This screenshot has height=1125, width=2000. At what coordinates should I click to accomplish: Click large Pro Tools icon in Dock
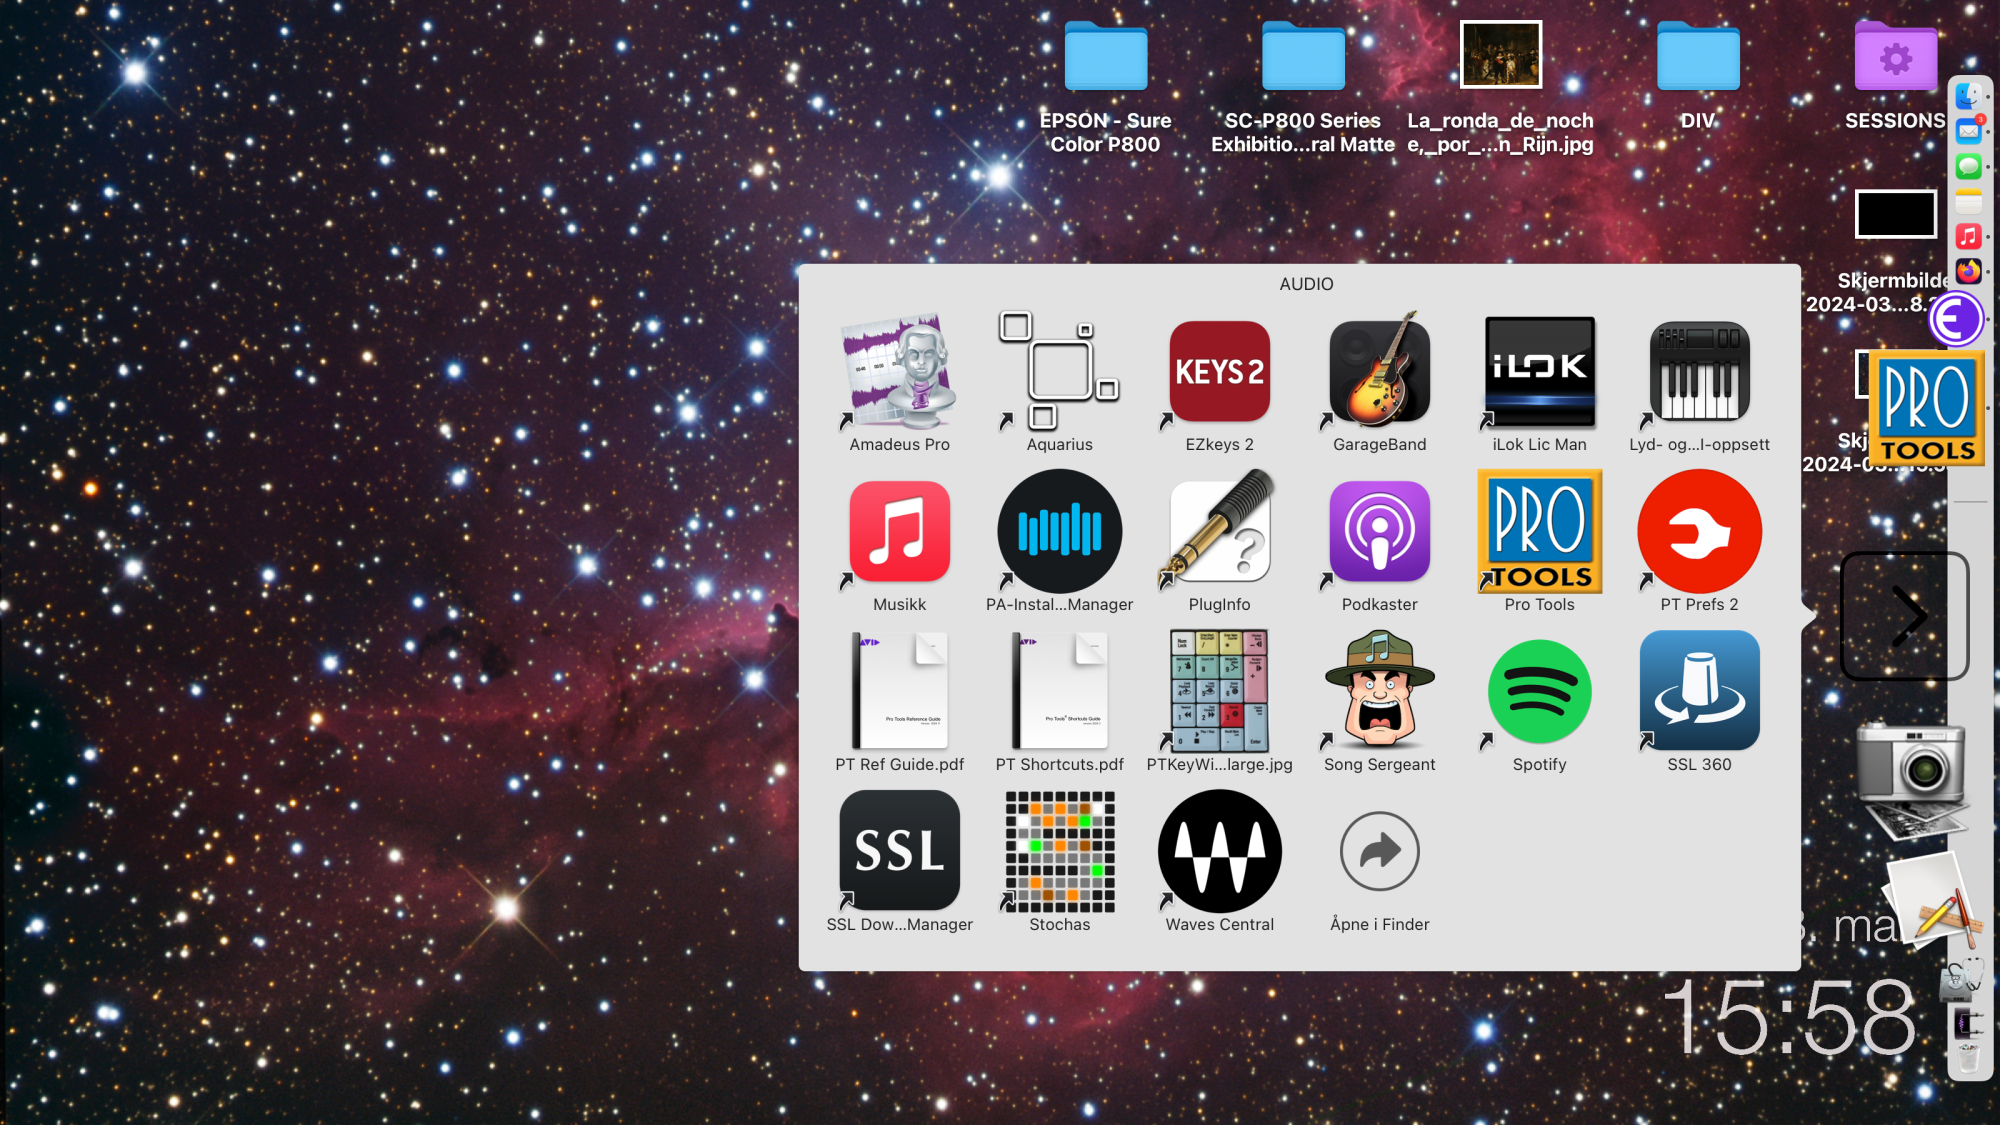pos(1926,408)
